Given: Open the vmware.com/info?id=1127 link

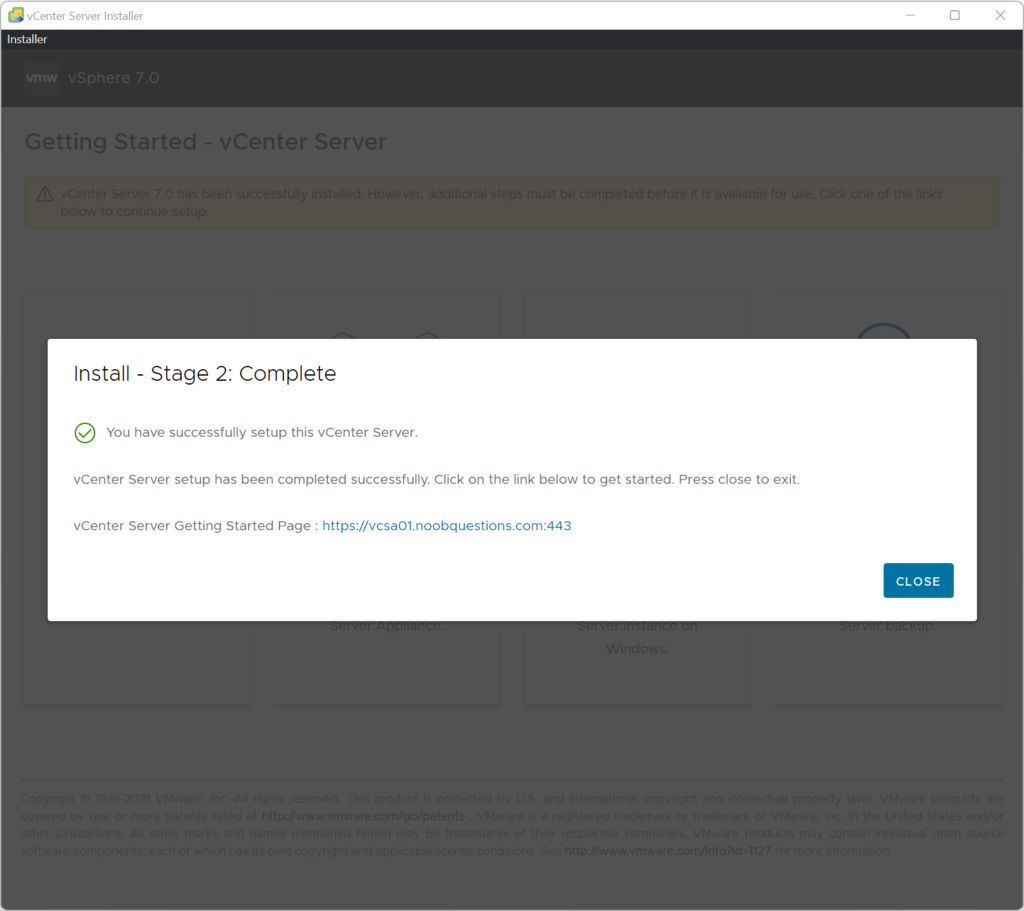Looking at the screenshot, I should (x=667, y=851).
